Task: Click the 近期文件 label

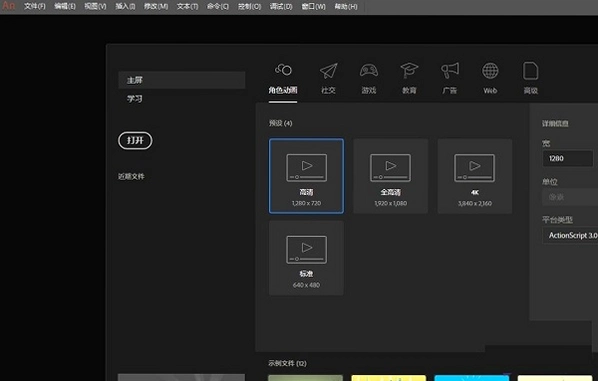Action: pyautogui.click(x=131, y=176)
